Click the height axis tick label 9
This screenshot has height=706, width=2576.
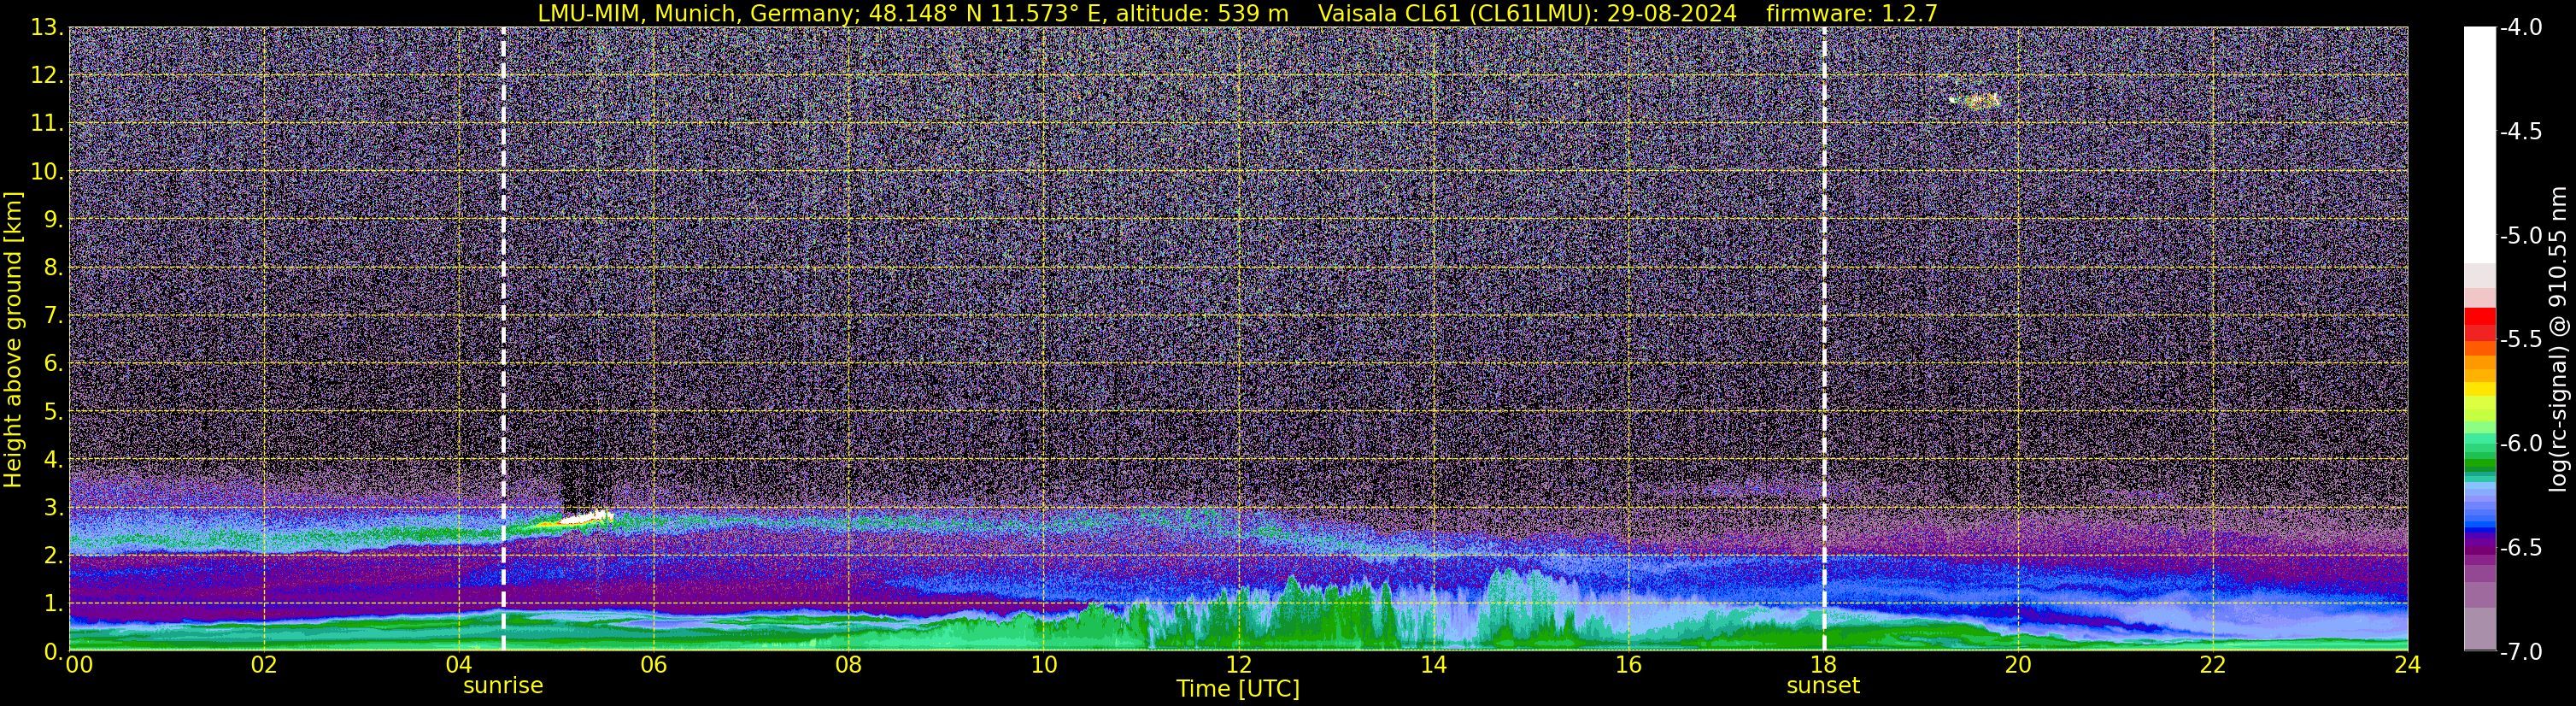tap(53, 219)
